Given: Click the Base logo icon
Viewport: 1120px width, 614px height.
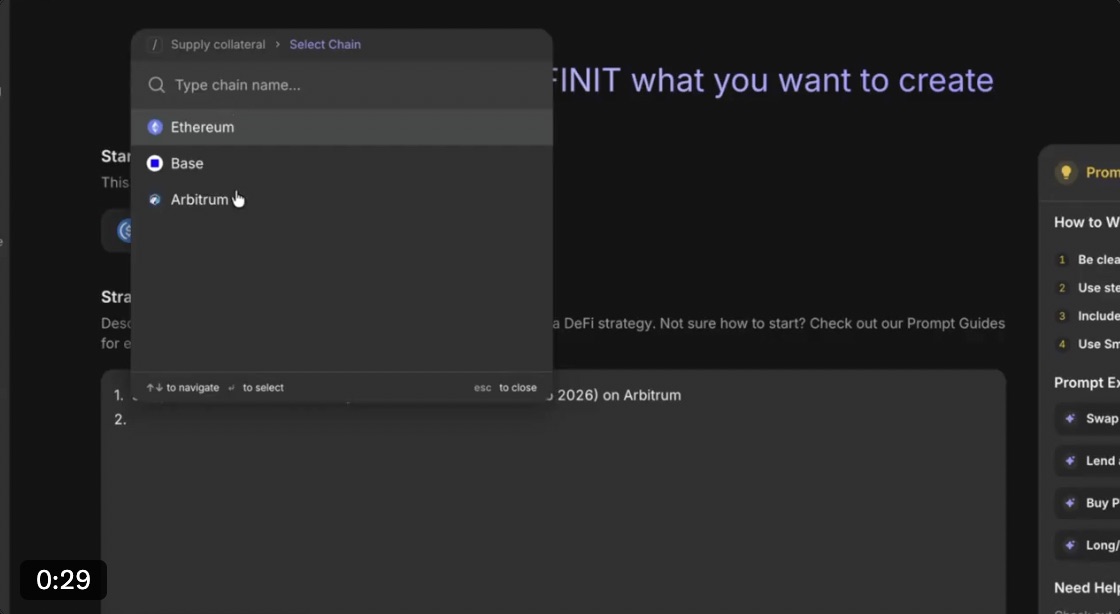Looking at the screenshot, I should click(x=155, y=163).
